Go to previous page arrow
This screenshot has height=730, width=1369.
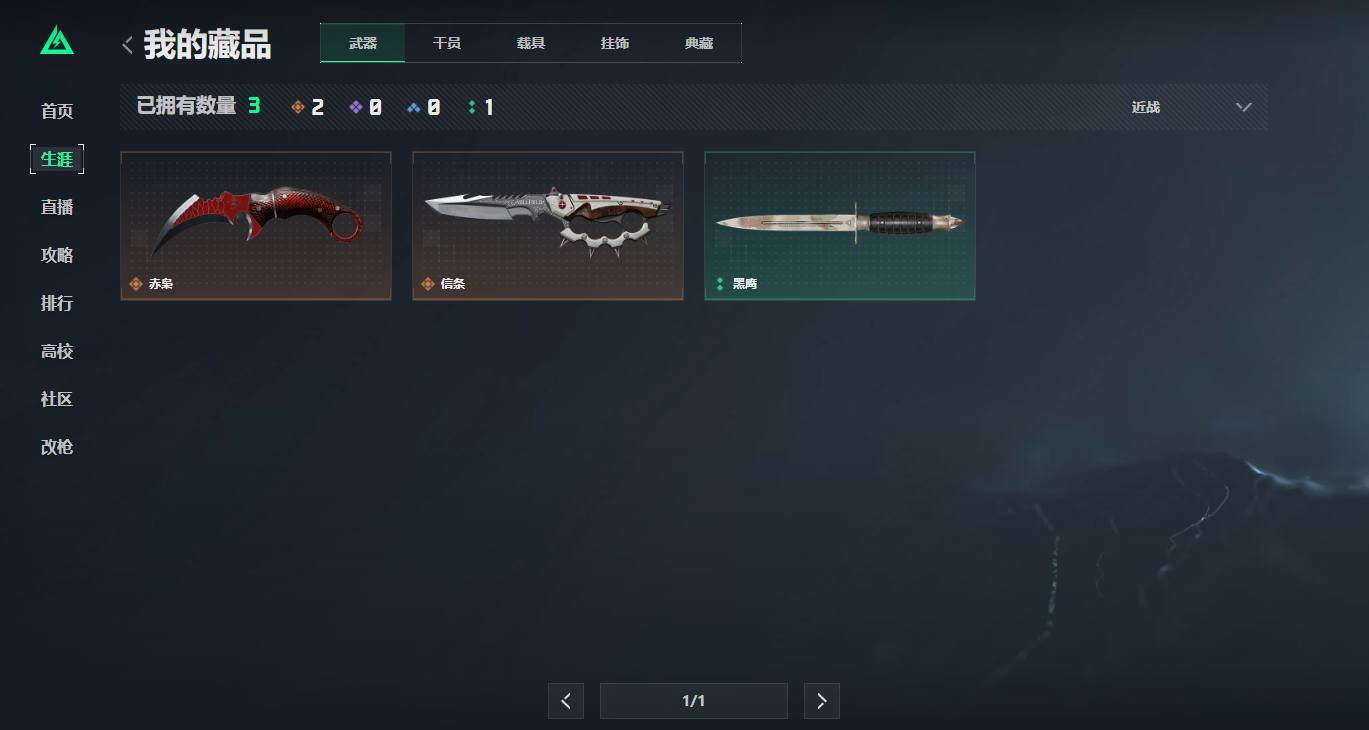(566, 701)
